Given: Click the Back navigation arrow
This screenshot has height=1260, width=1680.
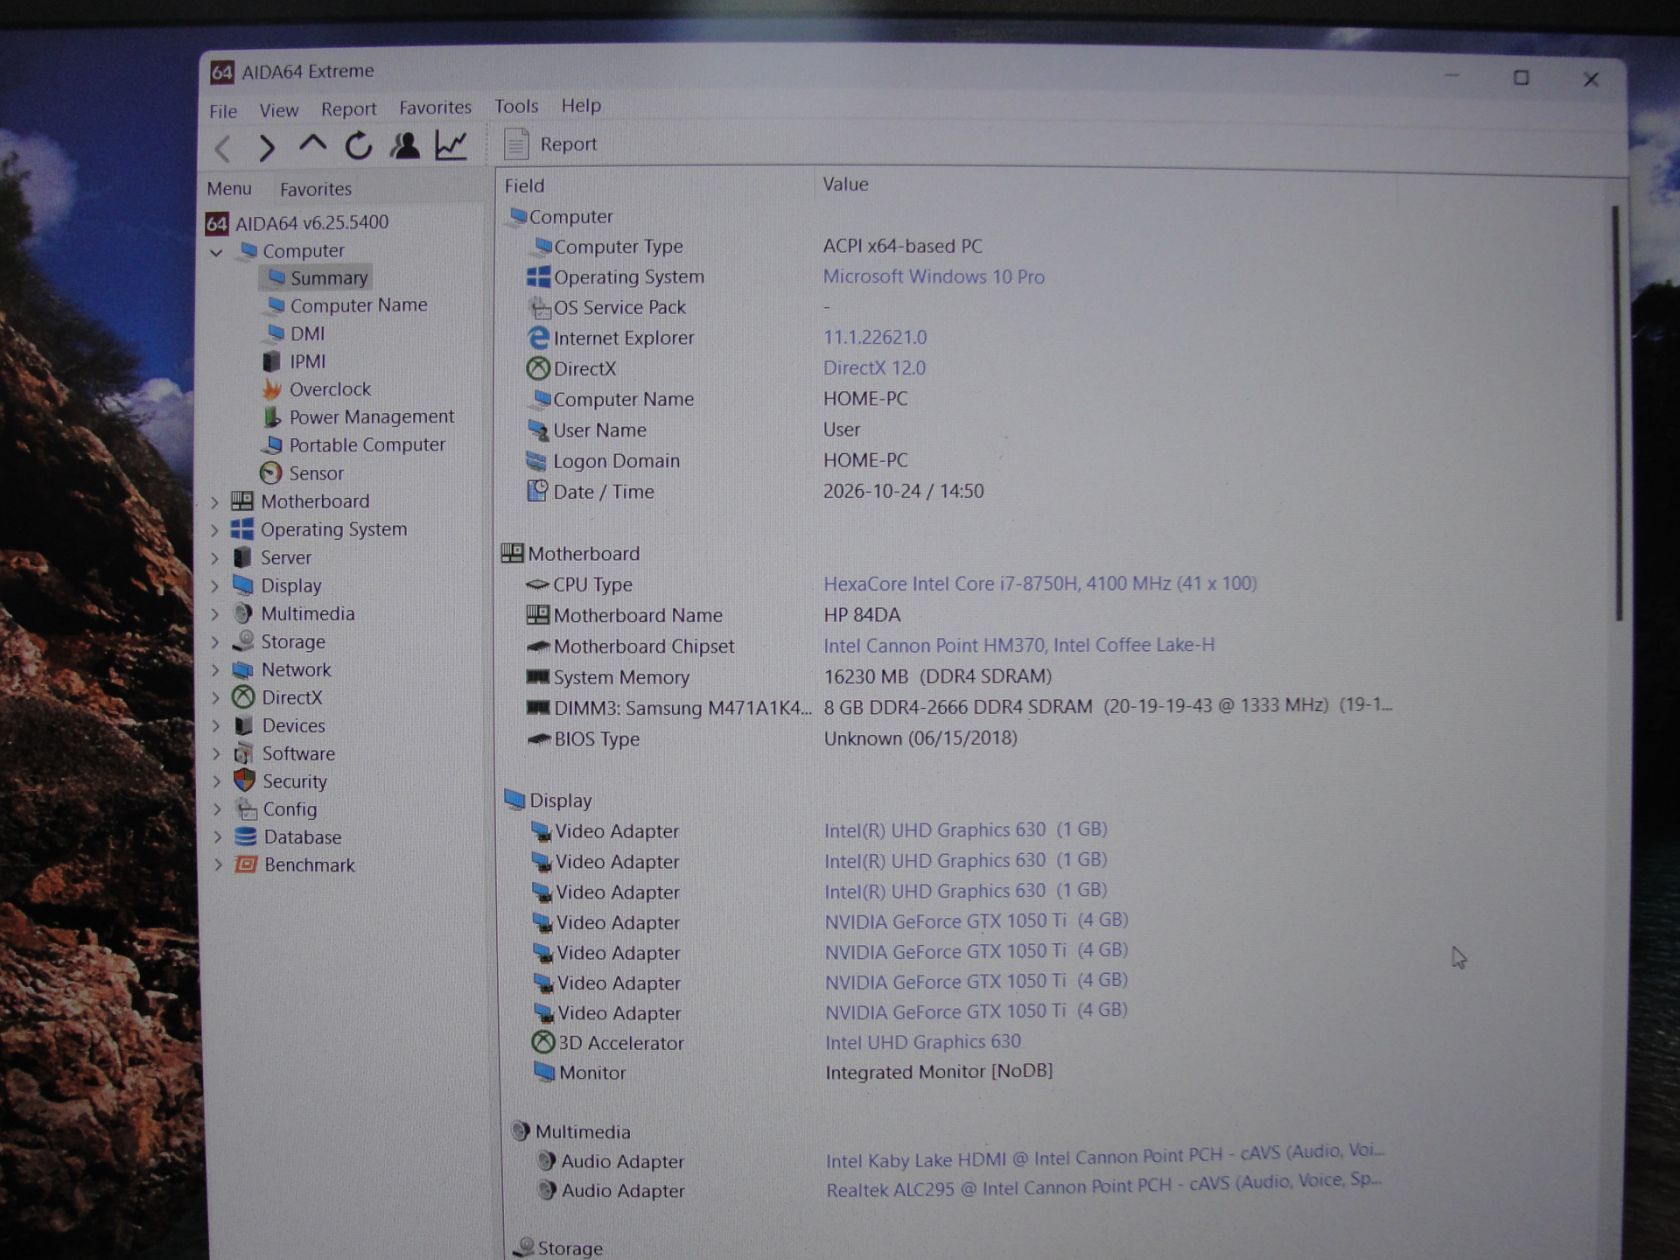Looking at the screenshot, I should coord(224,149).
